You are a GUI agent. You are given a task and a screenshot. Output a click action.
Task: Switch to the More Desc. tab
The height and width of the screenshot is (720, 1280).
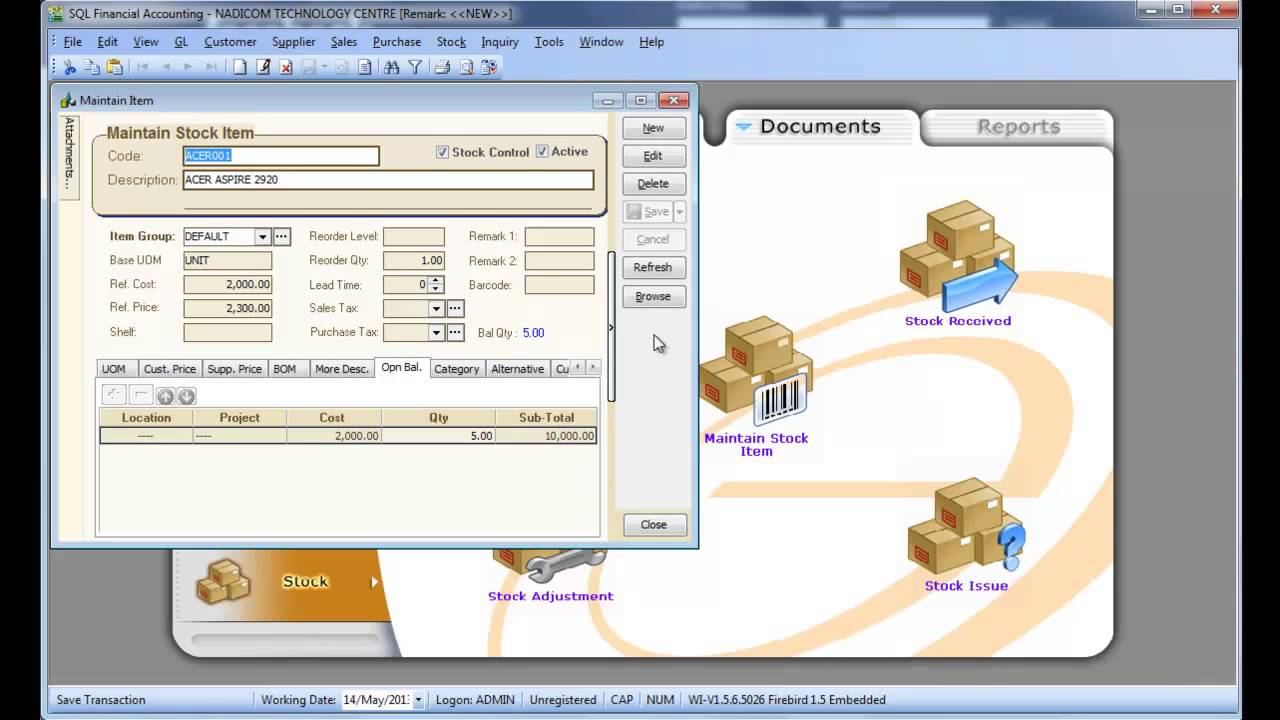tap(342, 369)
